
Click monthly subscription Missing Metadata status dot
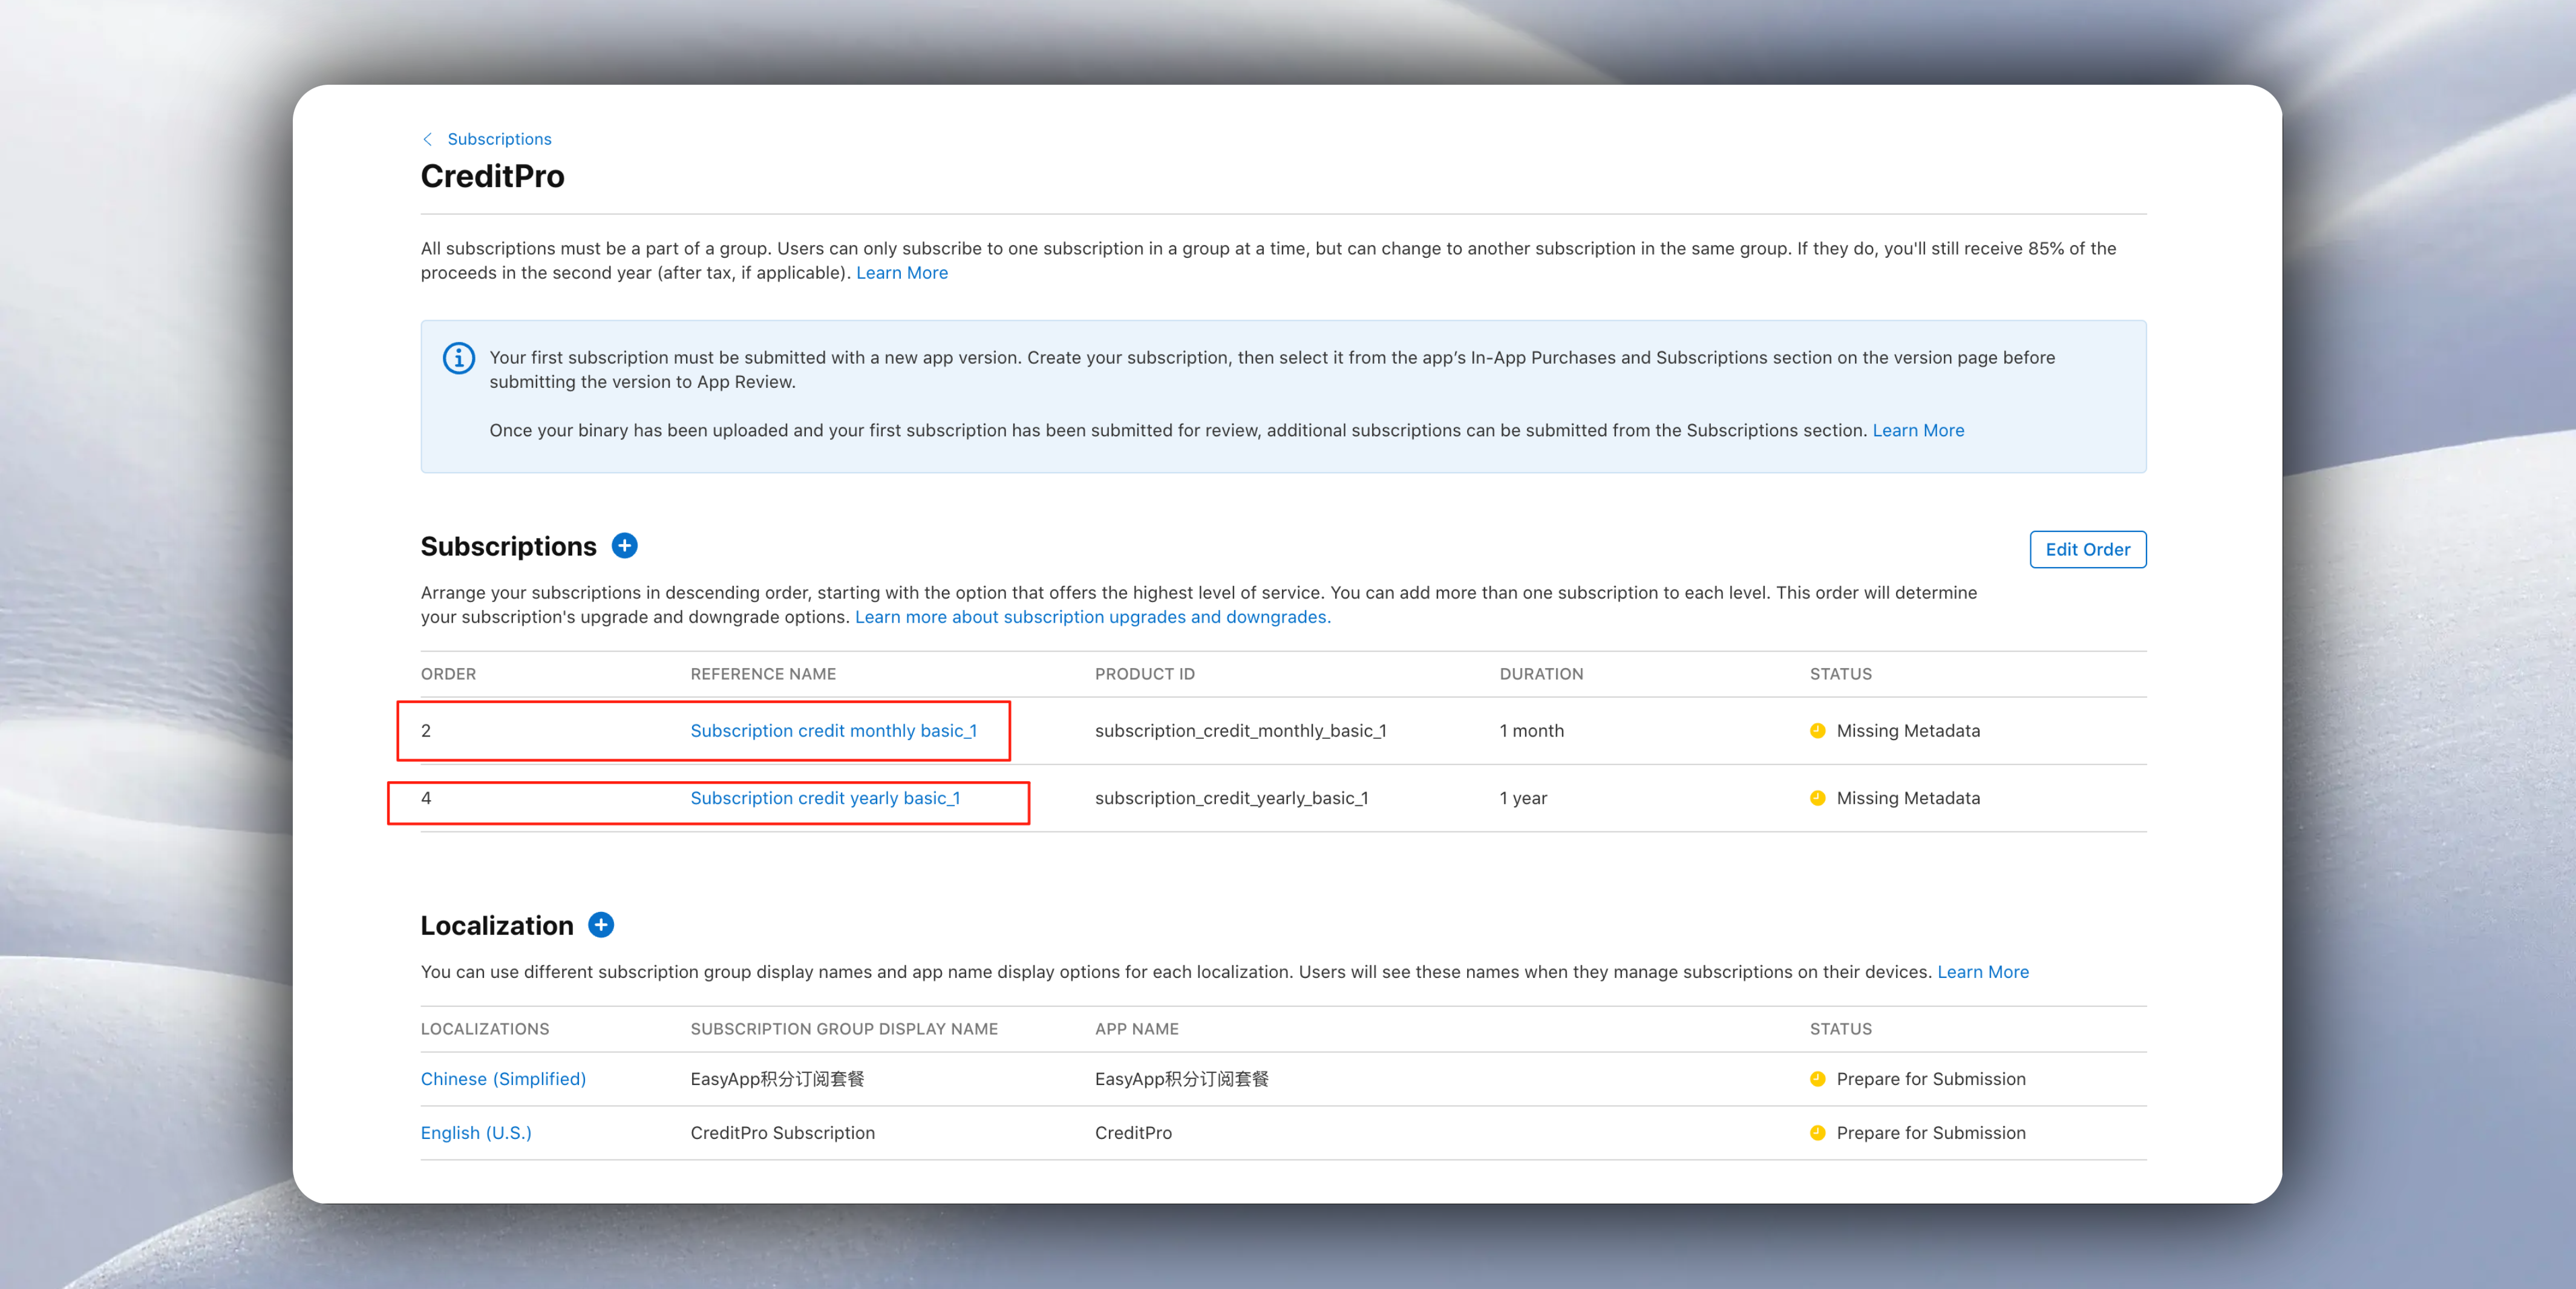point(1817,731)
